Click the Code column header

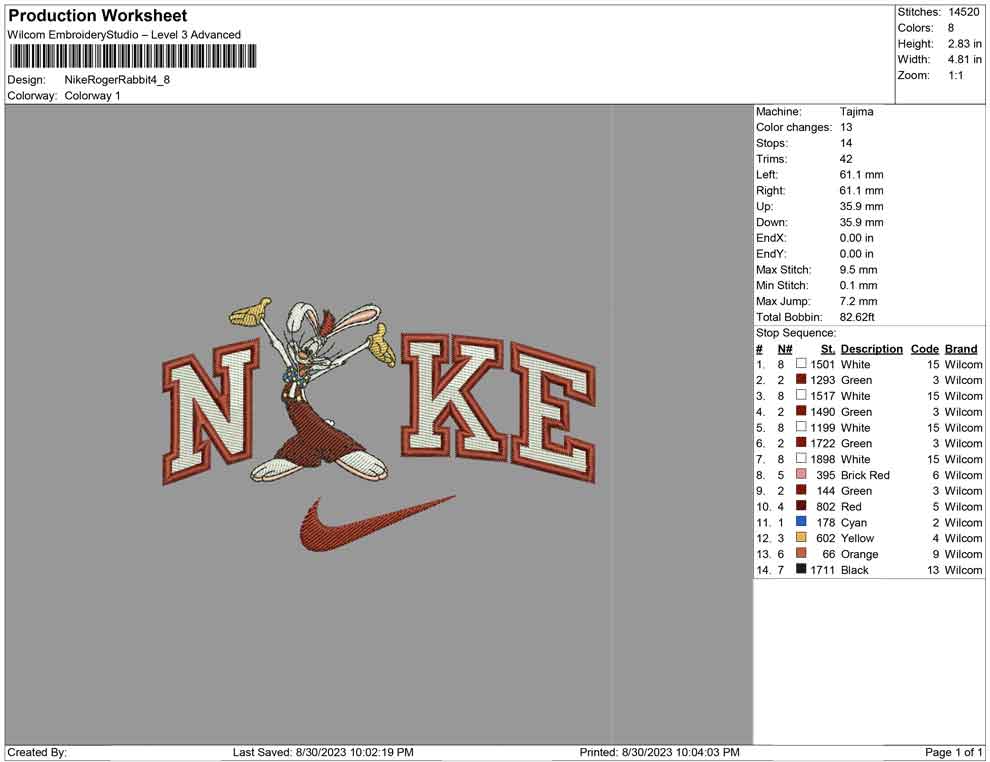(x=924, y=349)
